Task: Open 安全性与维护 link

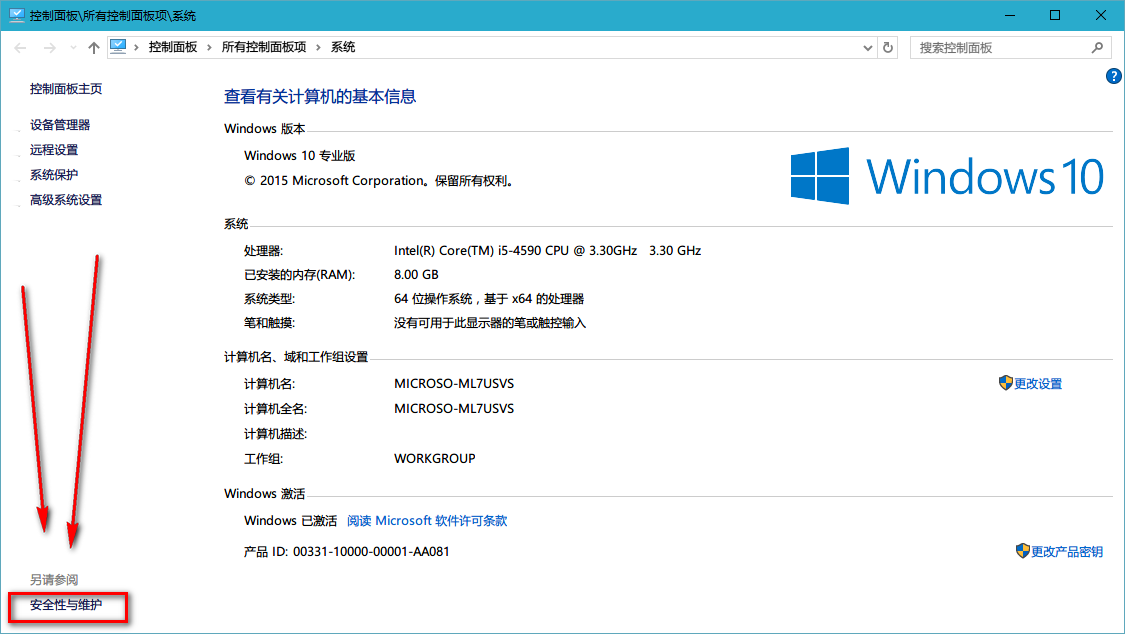Action: tap(66, 605)
